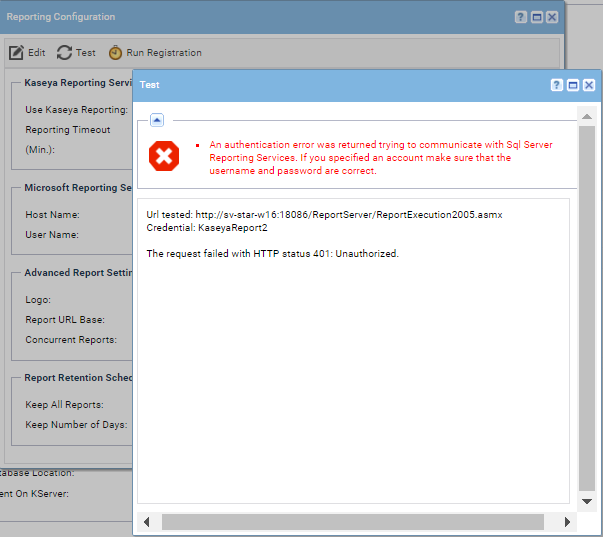Viewport: 603px width, 537px height.
Task: Click the Run Registration stopwatch icon
Action: (115, 52)
